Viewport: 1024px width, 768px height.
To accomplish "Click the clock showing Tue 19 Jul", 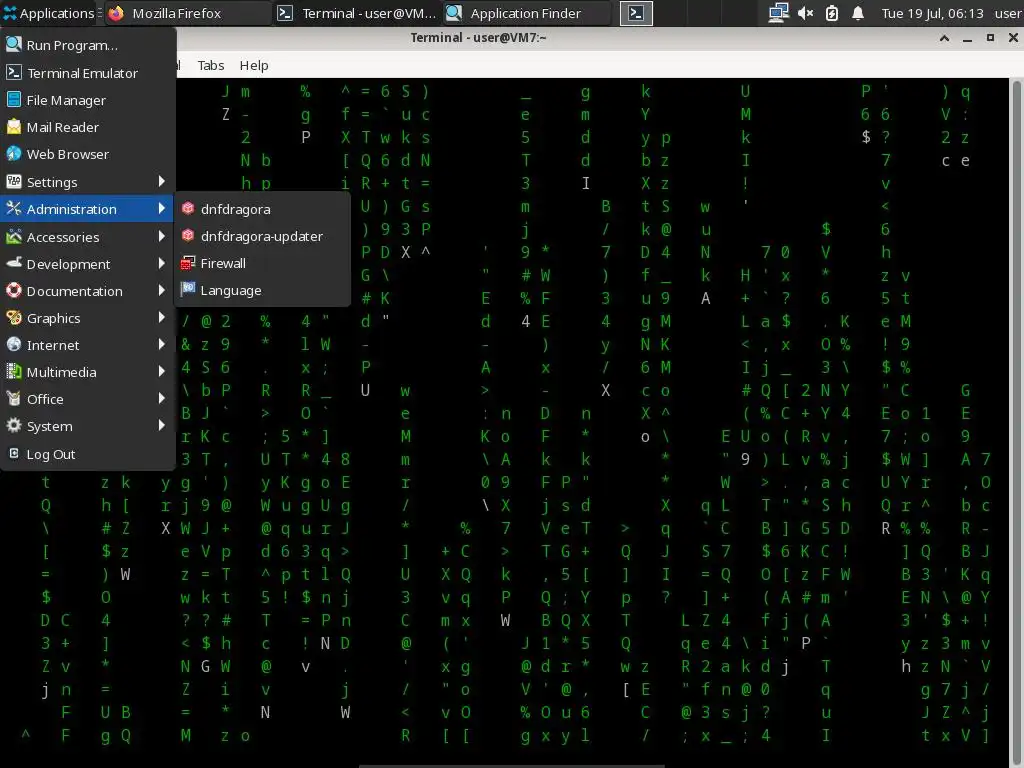I will [932, 13].
